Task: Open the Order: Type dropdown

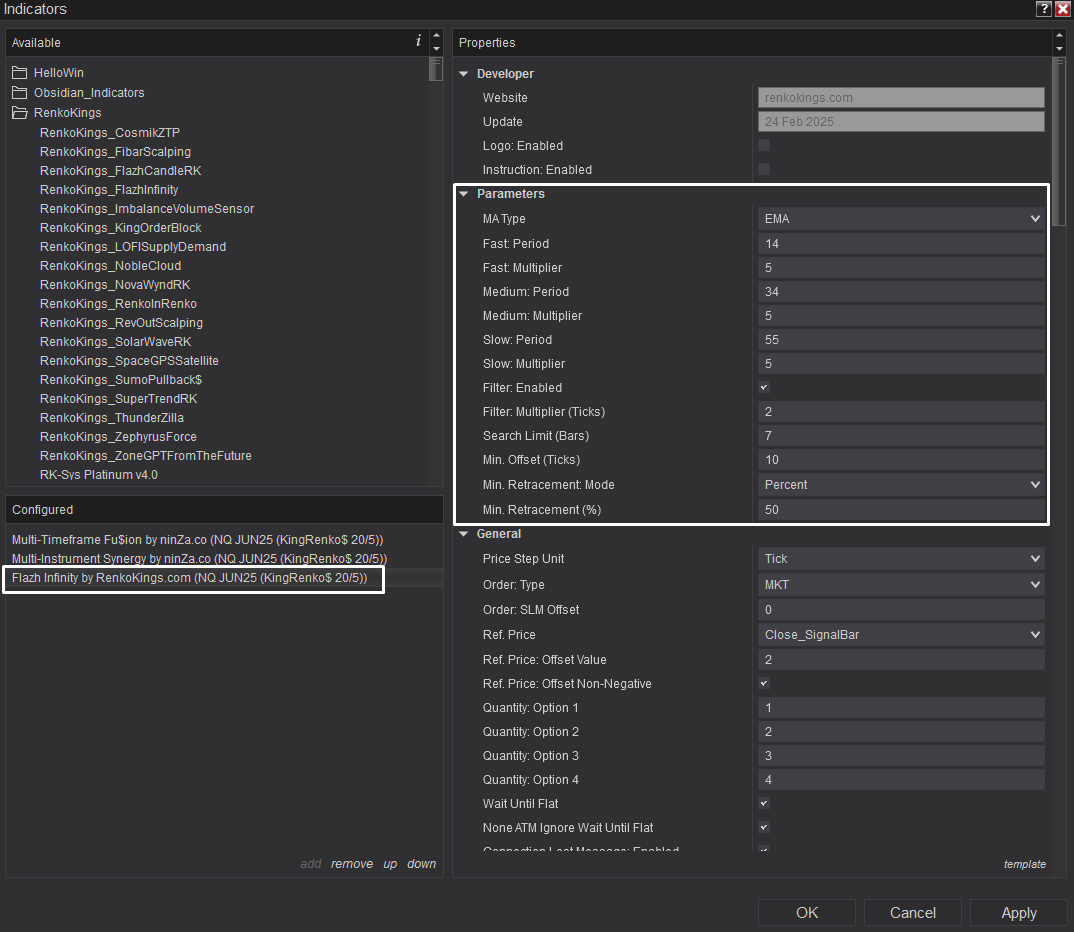Action: (901, 584)
